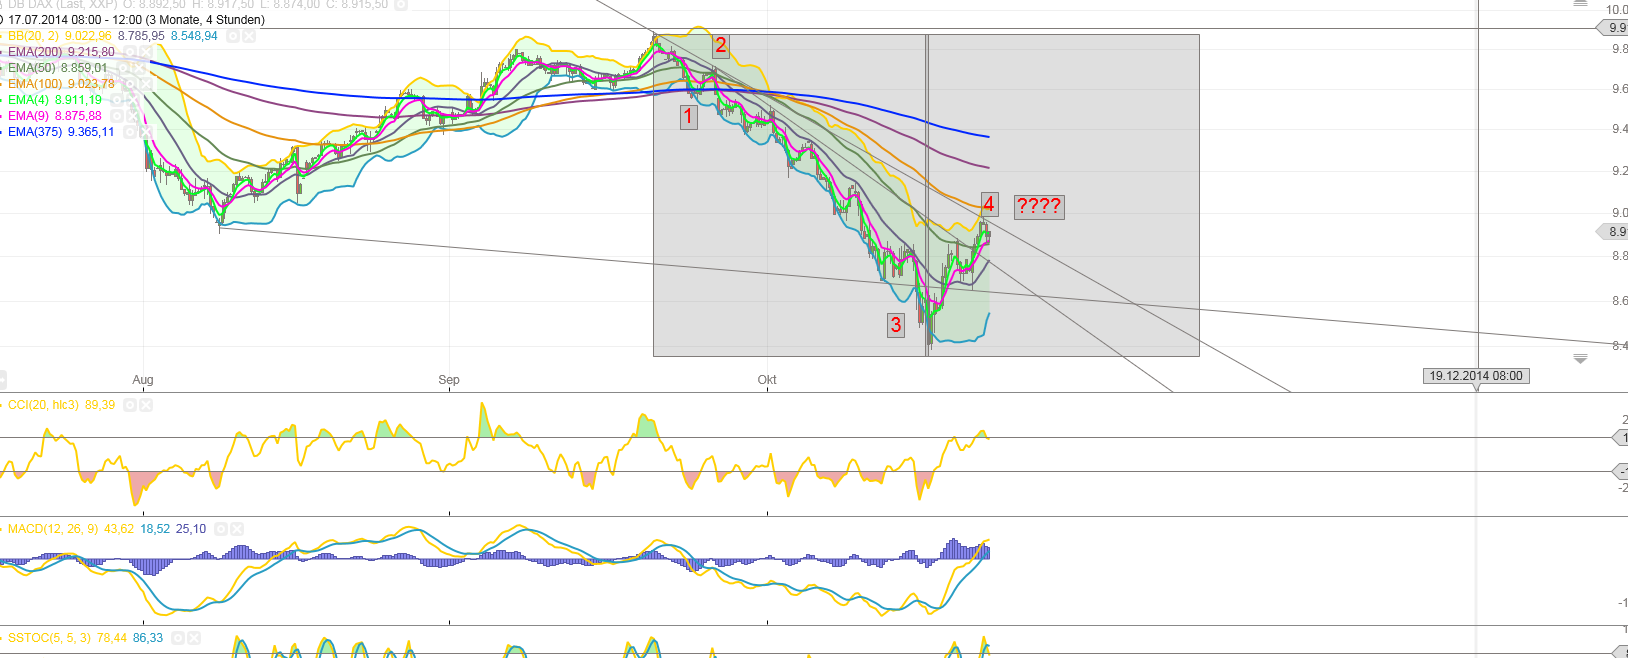Click the BB middle value 8.785,95
This screenshot has width=1628, height=658.
(141, 36)
